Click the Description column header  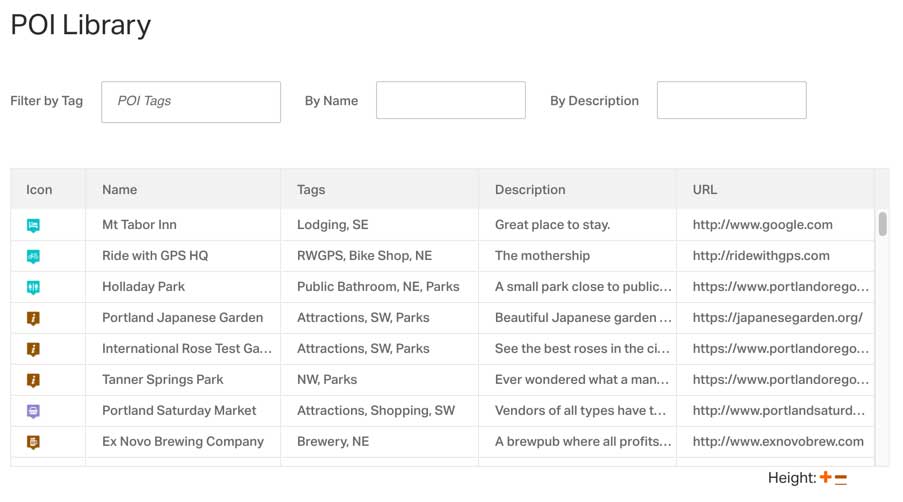coord(530,189)
